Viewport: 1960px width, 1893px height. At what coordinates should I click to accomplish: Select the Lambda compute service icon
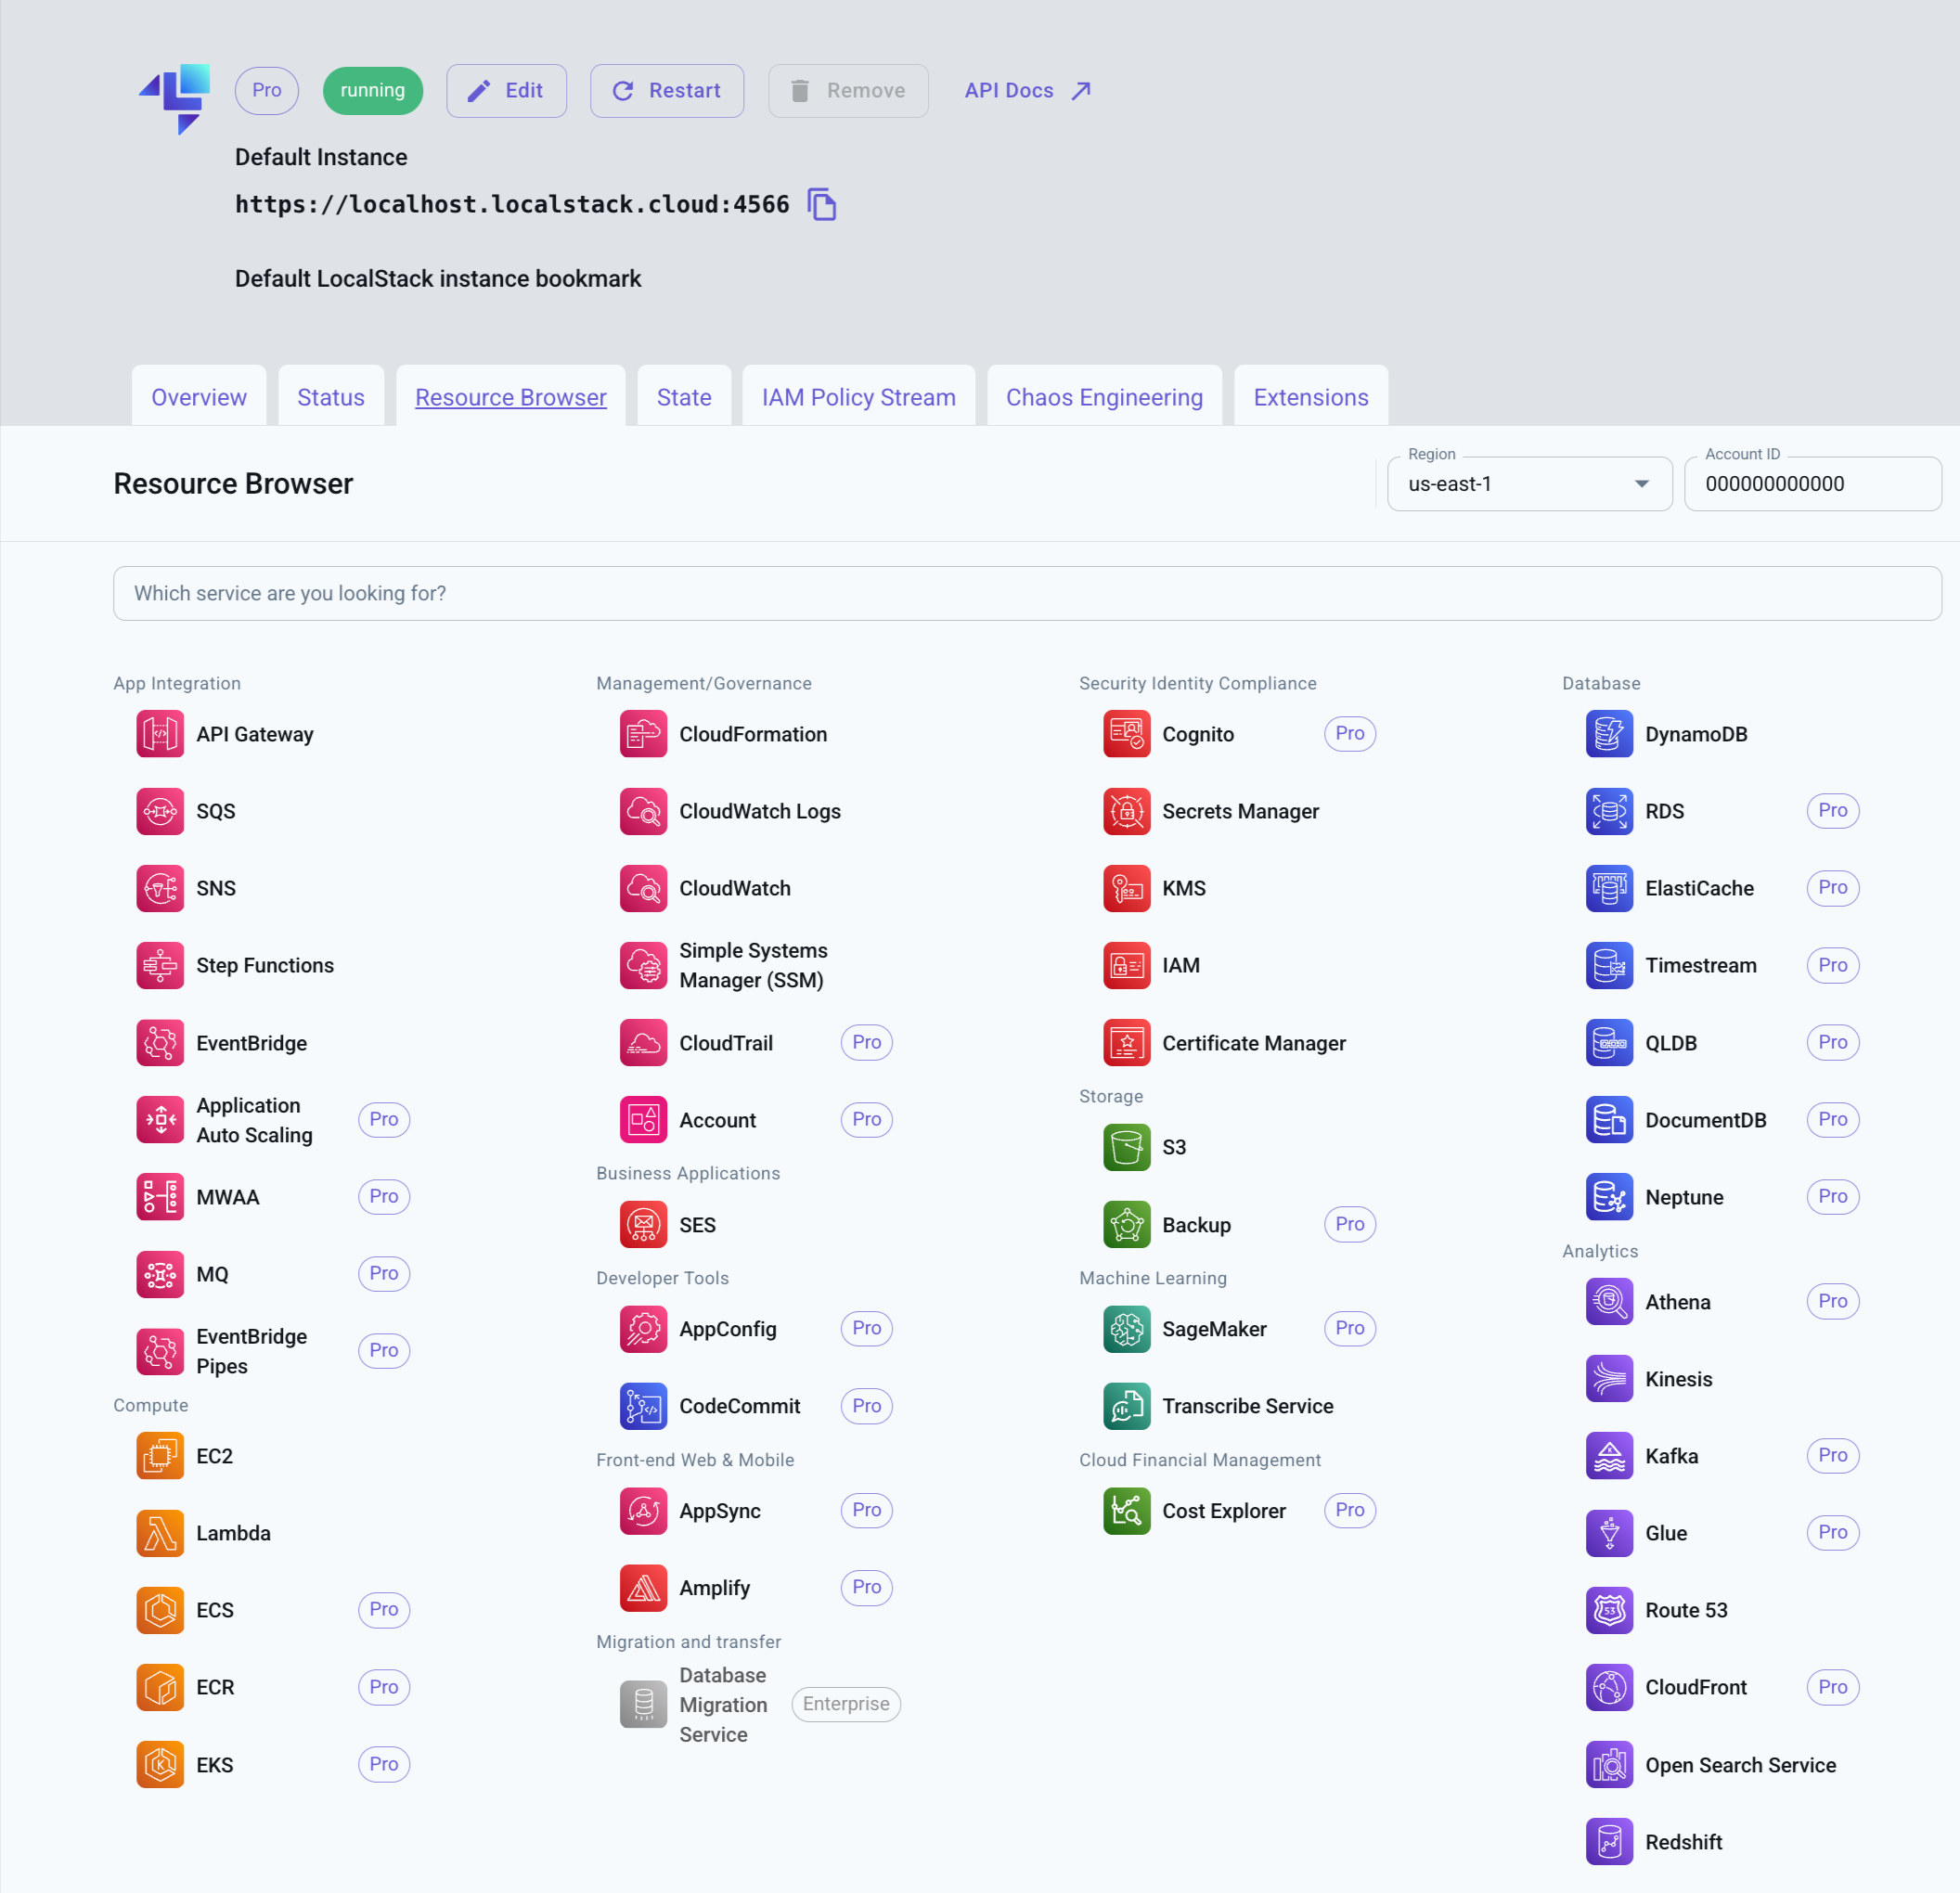click(160, 1531)
